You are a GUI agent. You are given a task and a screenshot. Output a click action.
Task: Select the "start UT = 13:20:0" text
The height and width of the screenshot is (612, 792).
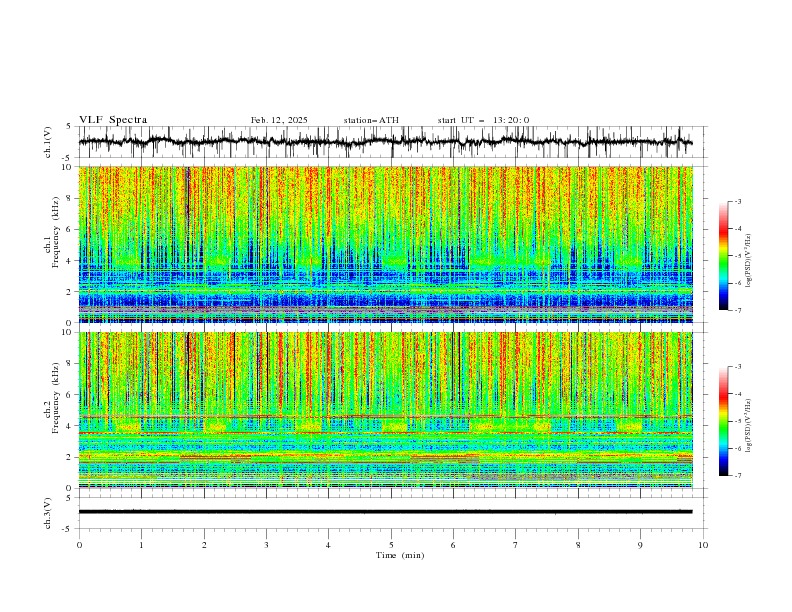click(483, 120)
